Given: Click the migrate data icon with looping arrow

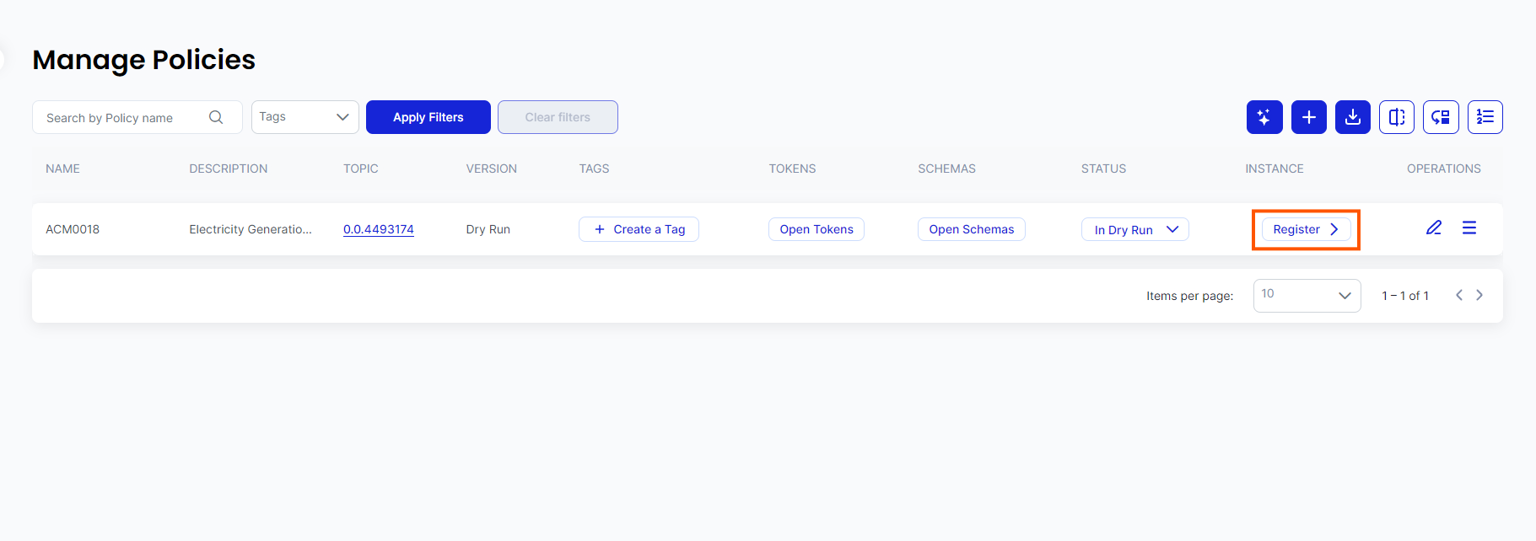Looking at the screenshot, I should 1441,117.
